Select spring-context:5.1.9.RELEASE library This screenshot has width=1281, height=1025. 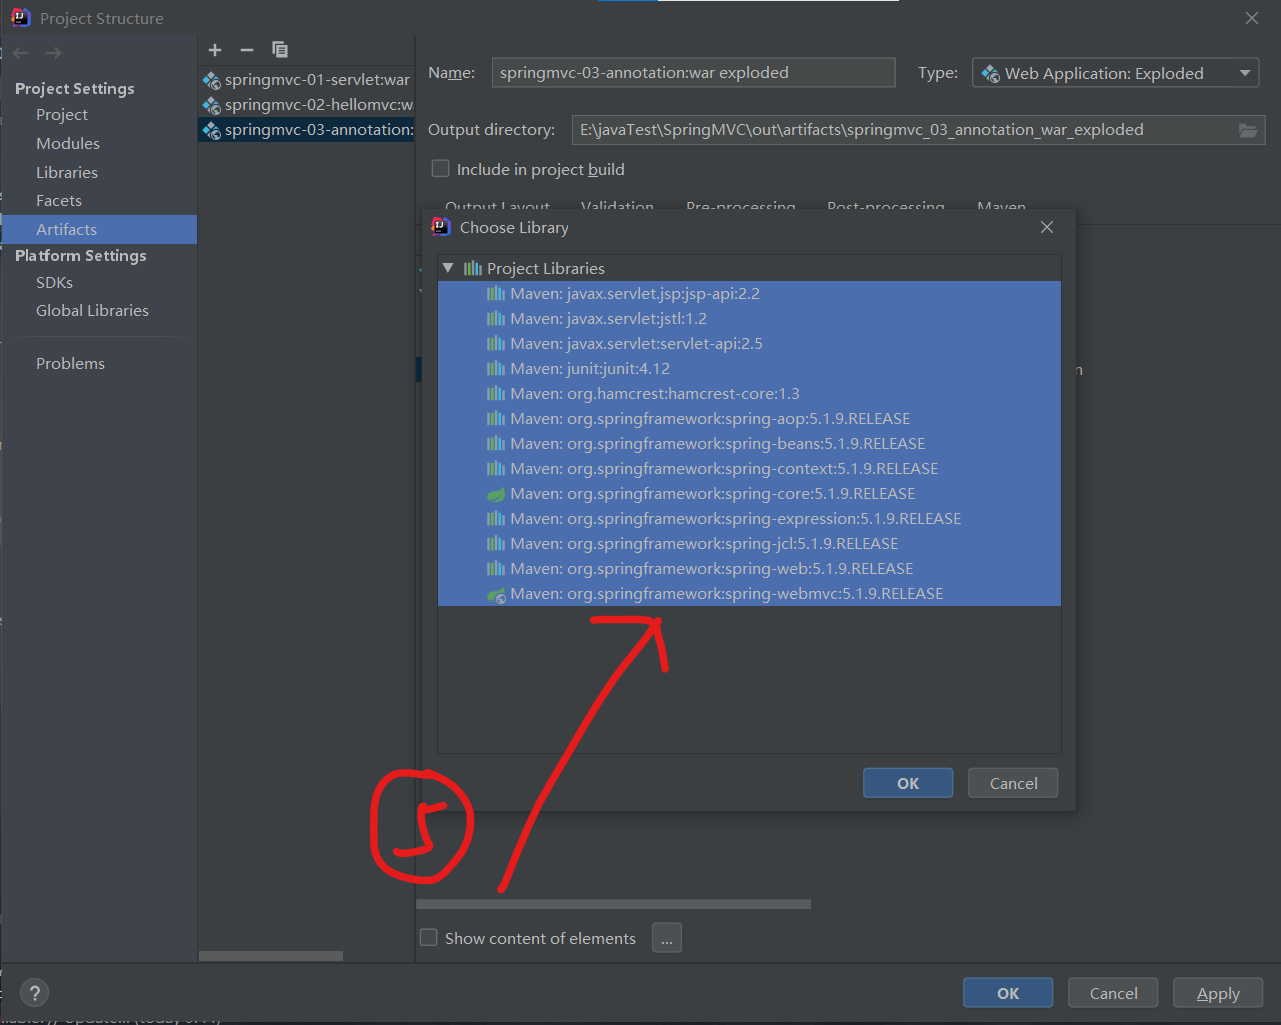[x=749, y=469]
